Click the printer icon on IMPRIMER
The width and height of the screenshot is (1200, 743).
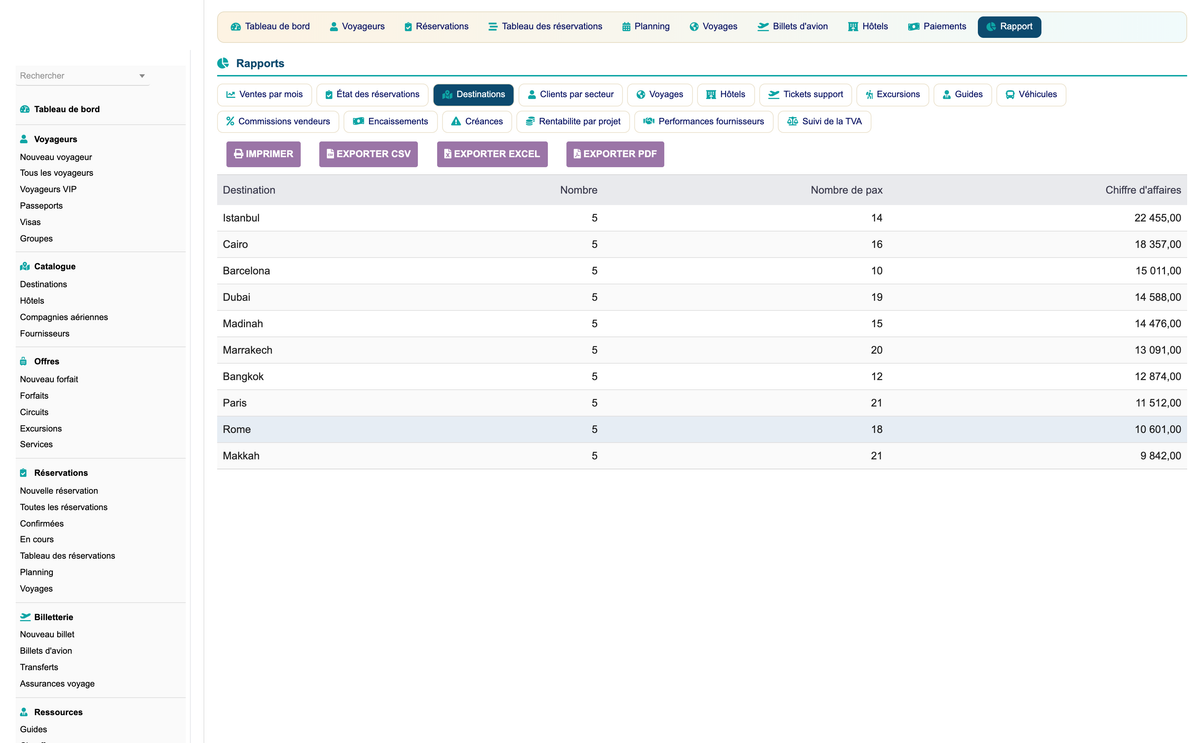click(238, 154)
